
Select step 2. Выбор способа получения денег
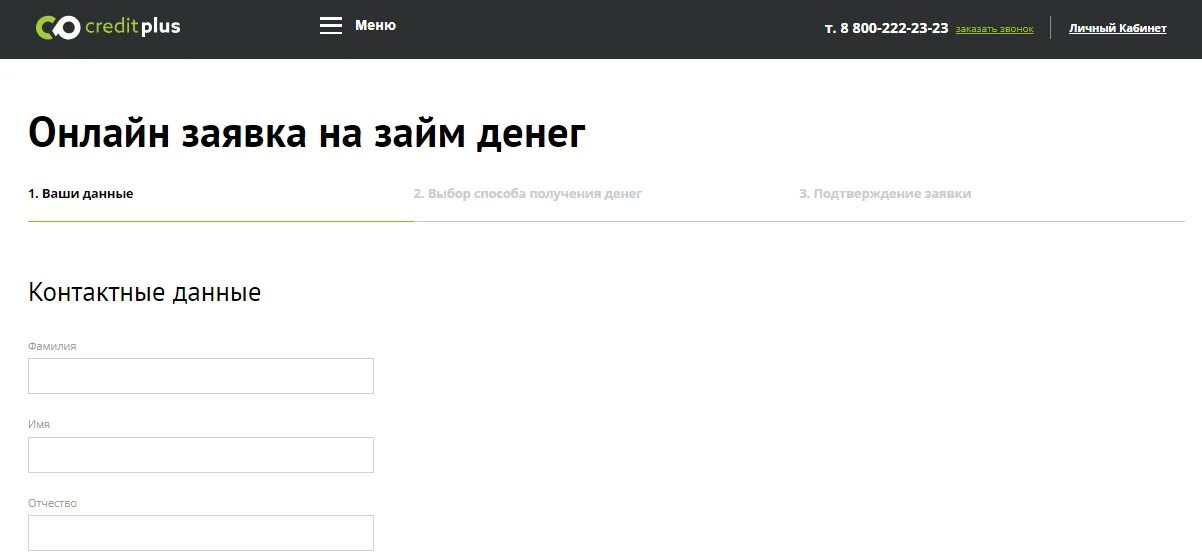(528, 194)
